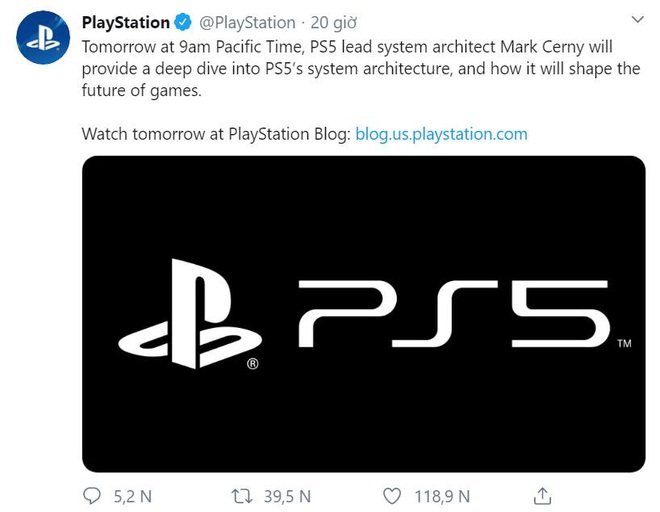Image resolution: width=660 pixels, height=512 pixels.
Task: Open blog.us.playstation.com link
Action: tap(441, 134)
